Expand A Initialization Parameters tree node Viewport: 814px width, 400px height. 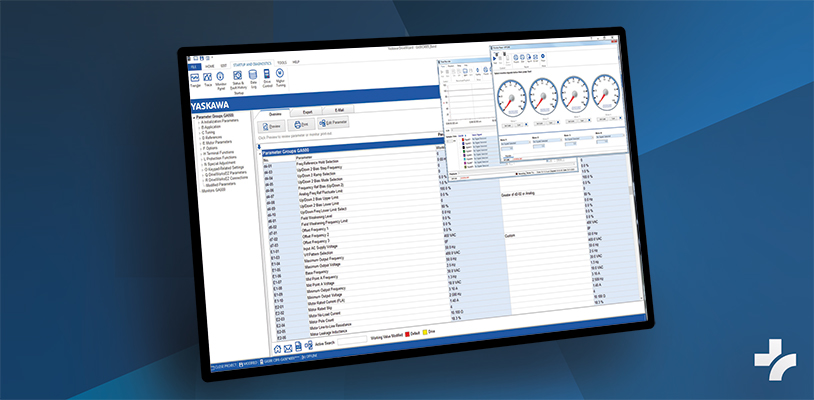(197, 121)
